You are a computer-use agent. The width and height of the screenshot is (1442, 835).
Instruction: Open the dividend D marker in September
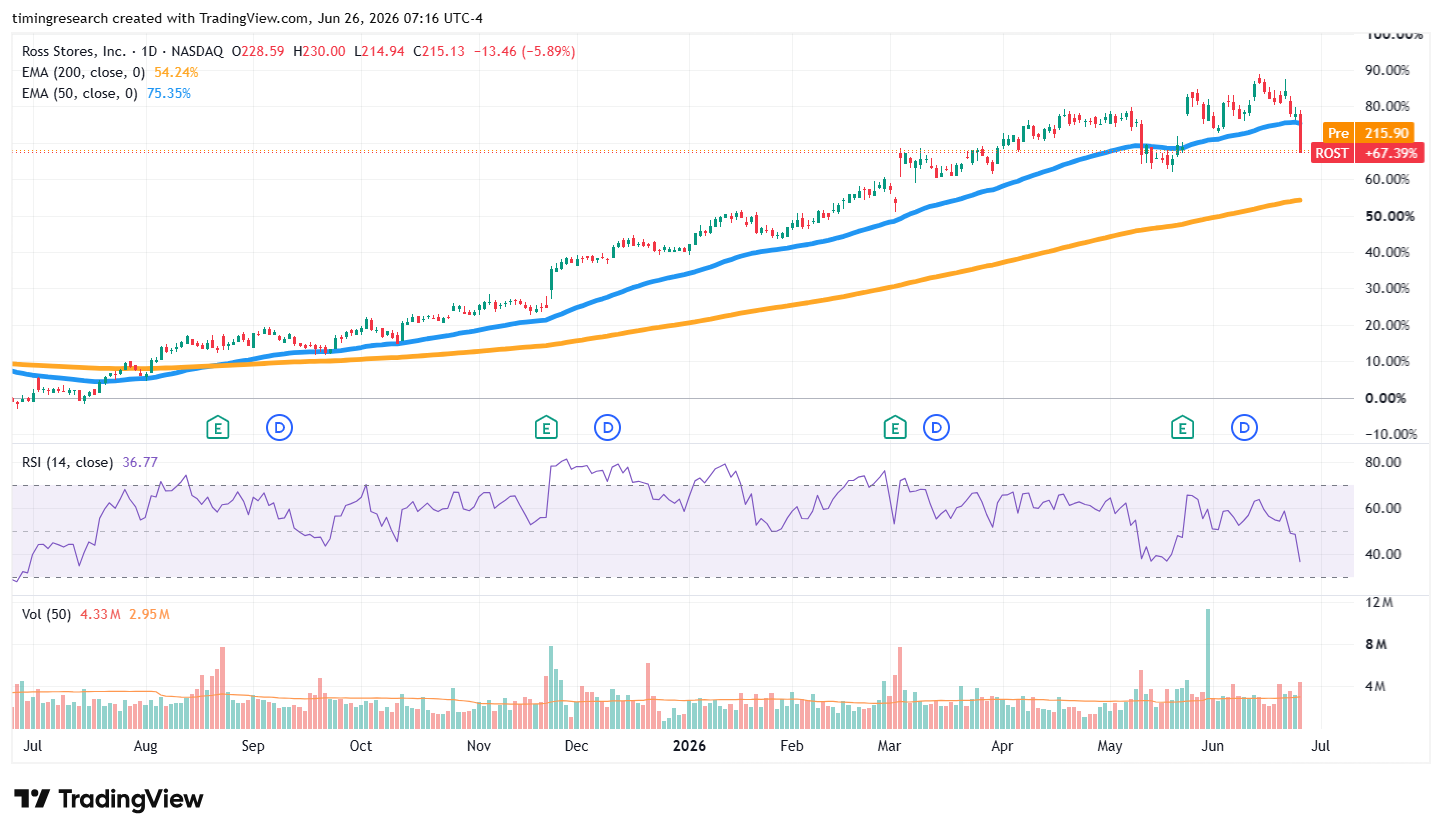pos(279,428)
